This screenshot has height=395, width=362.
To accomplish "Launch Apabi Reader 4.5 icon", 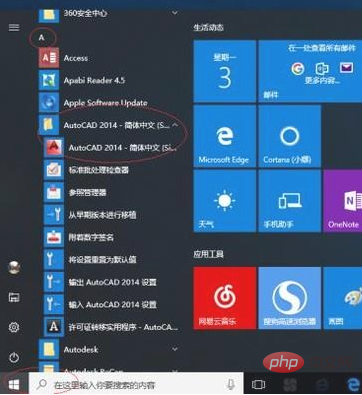I will (49, 80).
